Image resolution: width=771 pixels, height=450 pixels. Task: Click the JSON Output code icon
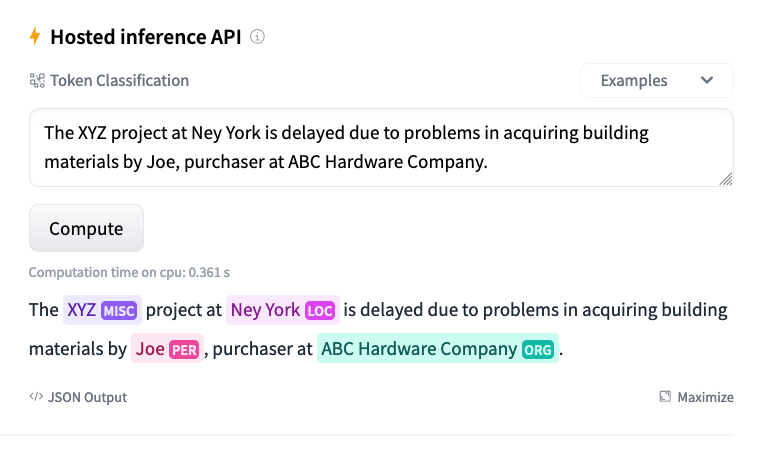[36, 396]
